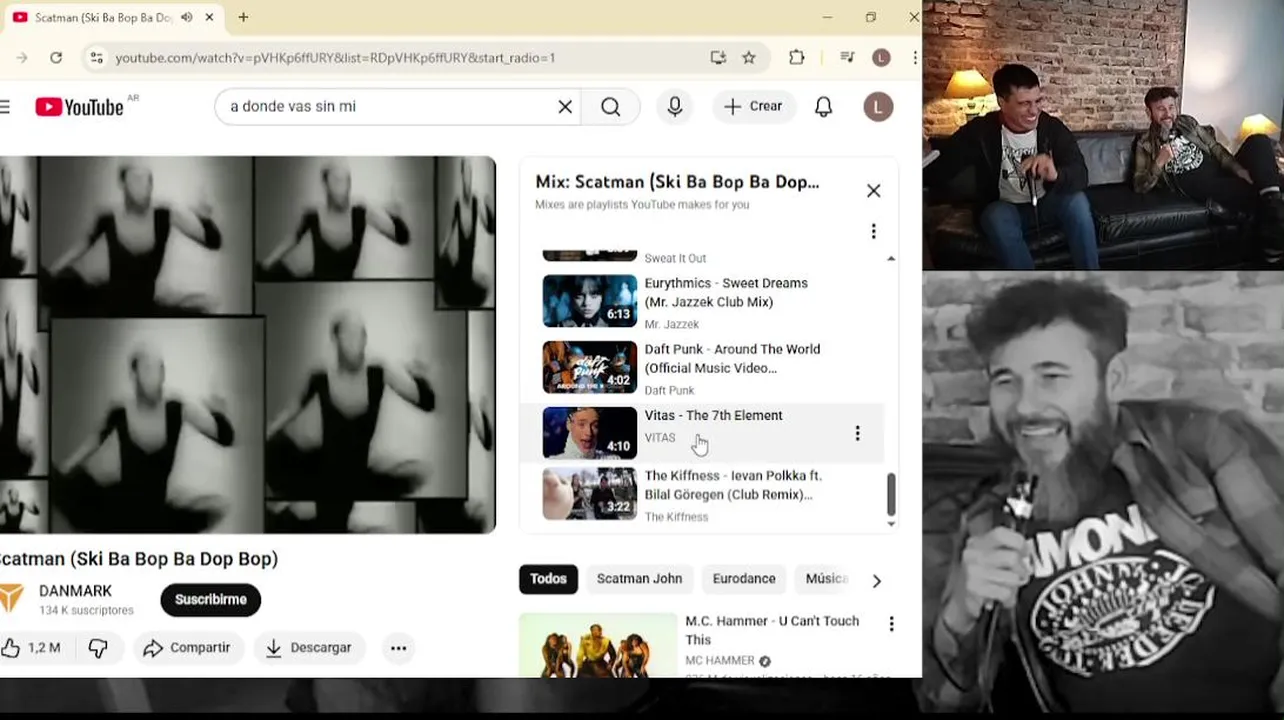Click the title 'Eurythmics - Sweet Dreams'
The image size is (1284, 720).
(726, 292)
